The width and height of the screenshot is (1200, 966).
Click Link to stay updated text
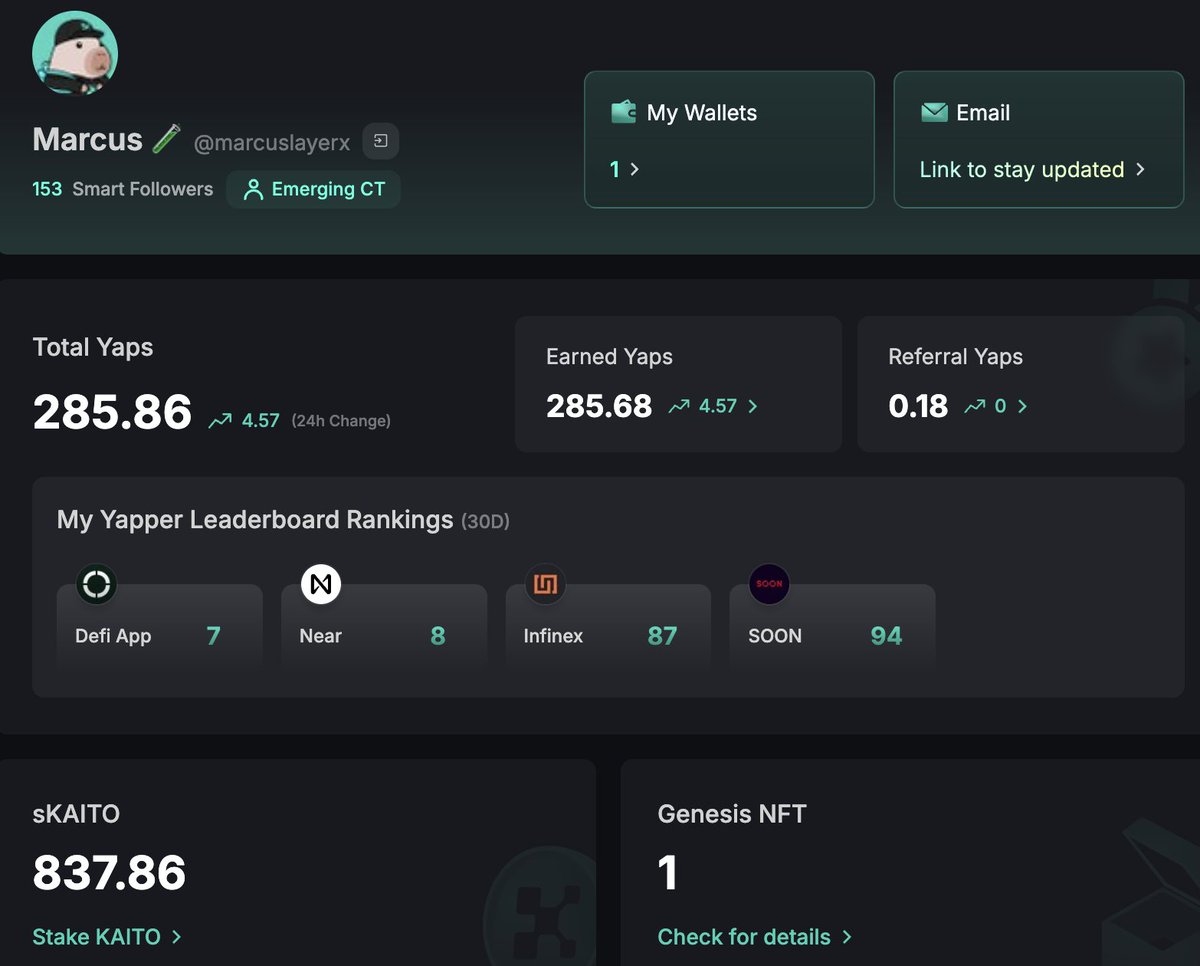pos(1022,169)
